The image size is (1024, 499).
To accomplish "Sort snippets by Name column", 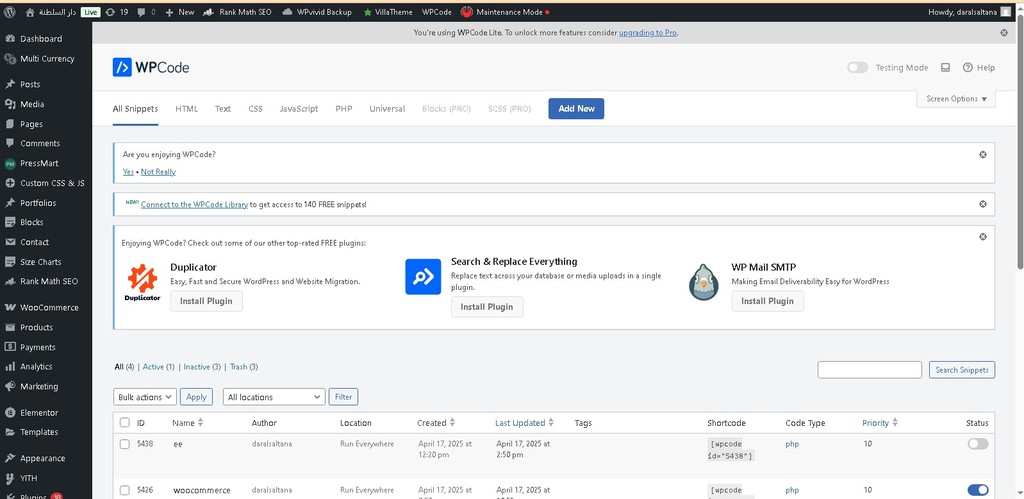I will pos(187,423).
